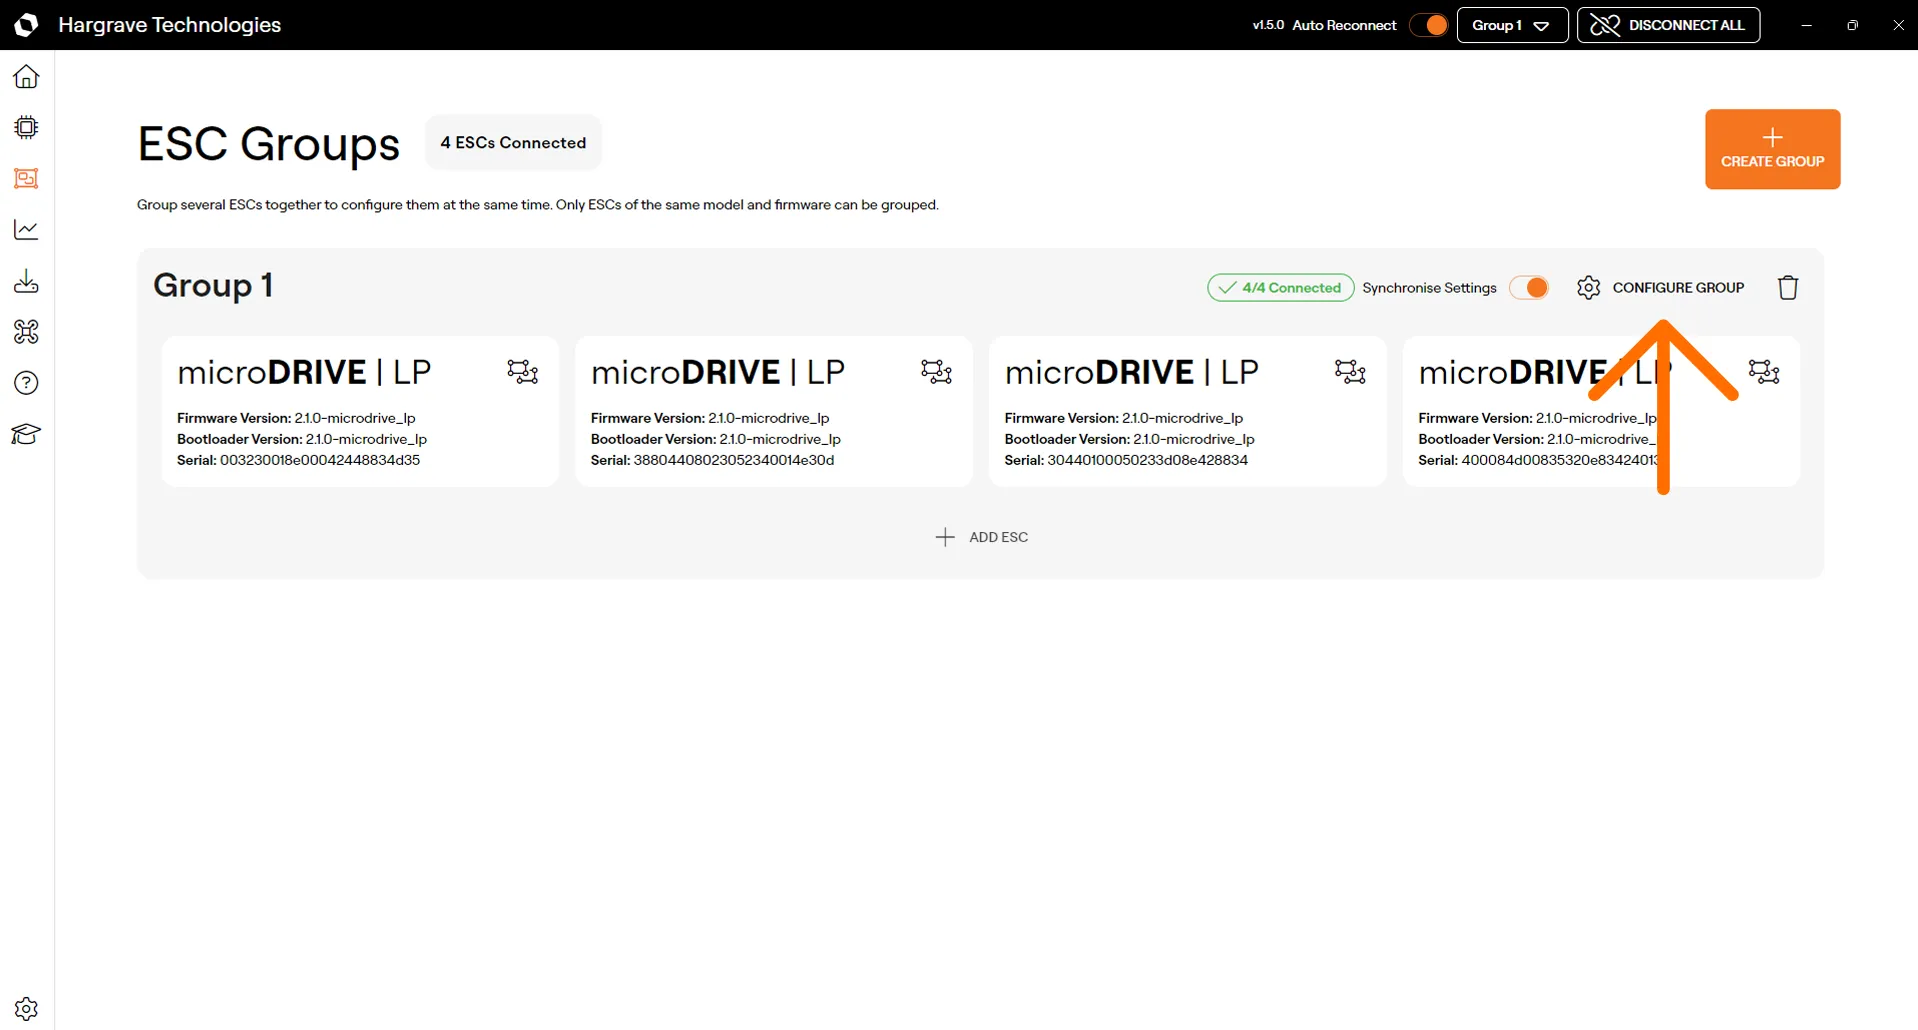
Task: Open the graph/telemetry sidebar icon
Action: (26, 229)
